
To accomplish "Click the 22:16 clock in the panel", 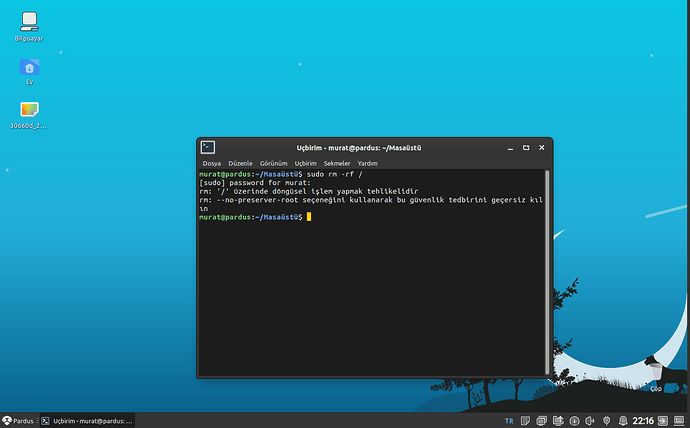I will (644, 420).
